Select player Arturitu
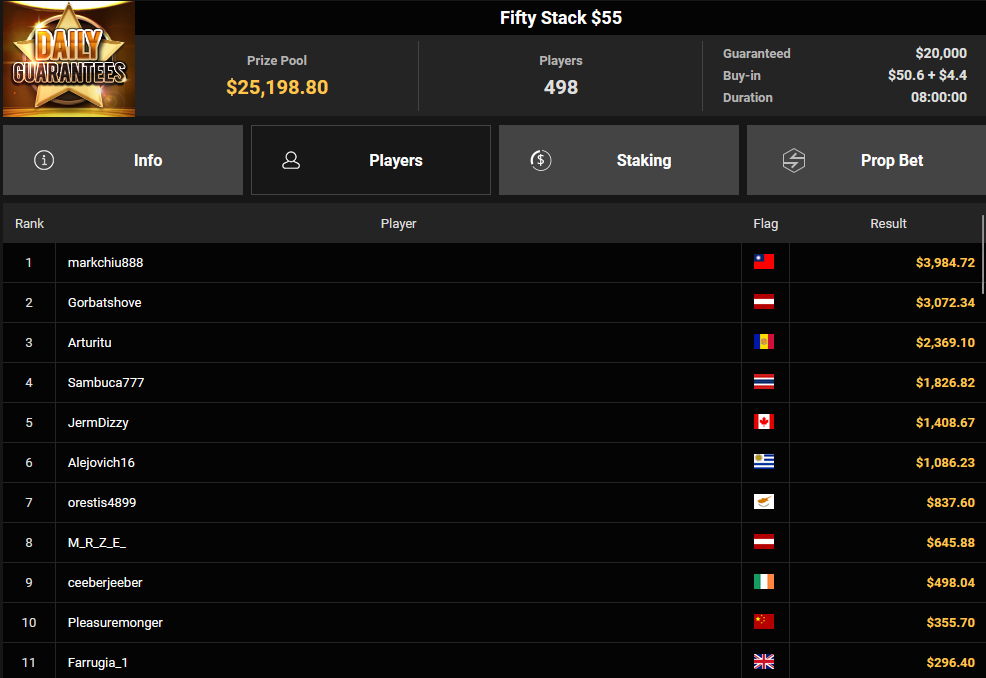The image size is (986, 678). (x=89, y=343)
